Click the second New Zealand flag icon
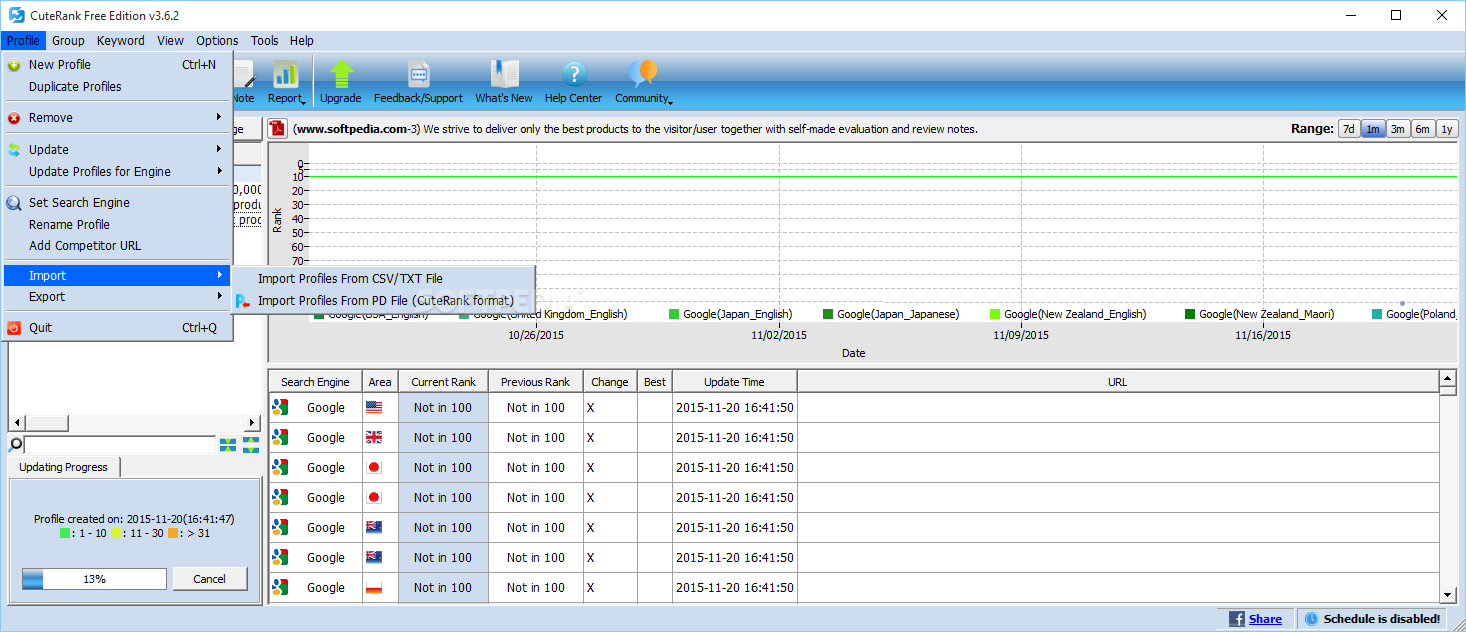This screenshot has height=632, width=1466. point(374,557)
